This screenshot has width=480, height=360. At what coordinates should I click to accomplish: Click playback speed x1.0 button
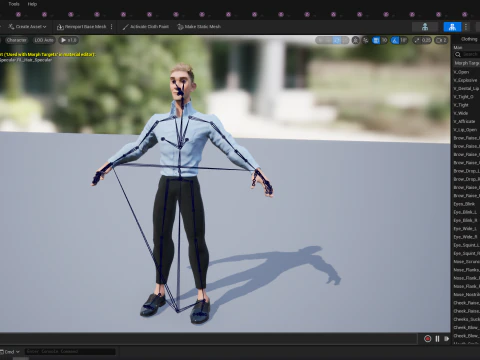point(68,40)
